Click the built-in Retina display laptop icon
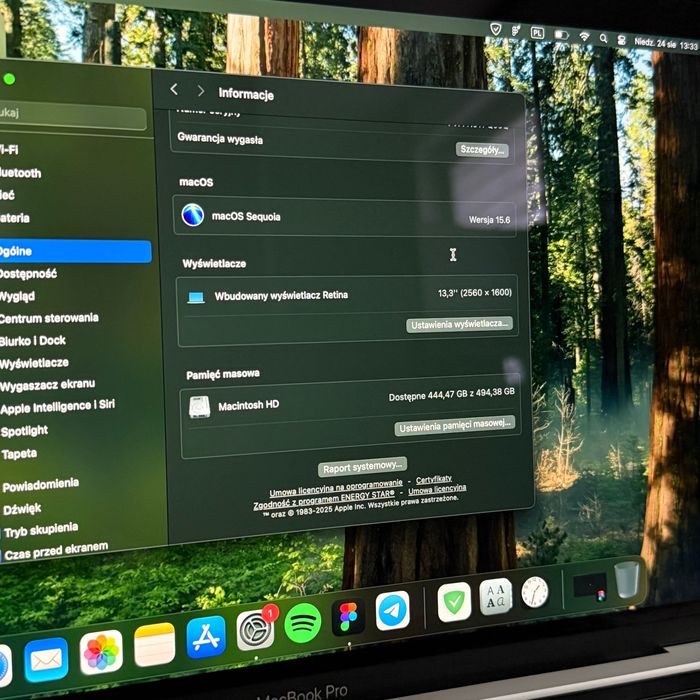This screenshot has height=700, width=700. click(x=196, y=297)
